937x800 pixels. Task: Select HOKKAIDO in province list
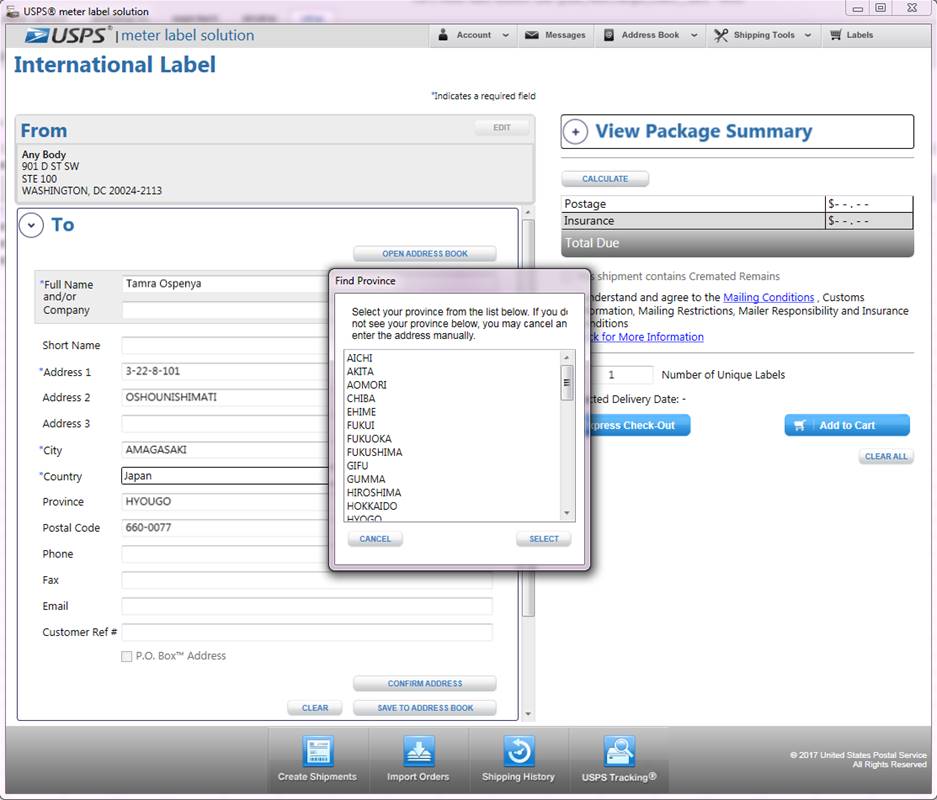pos(372,505)
